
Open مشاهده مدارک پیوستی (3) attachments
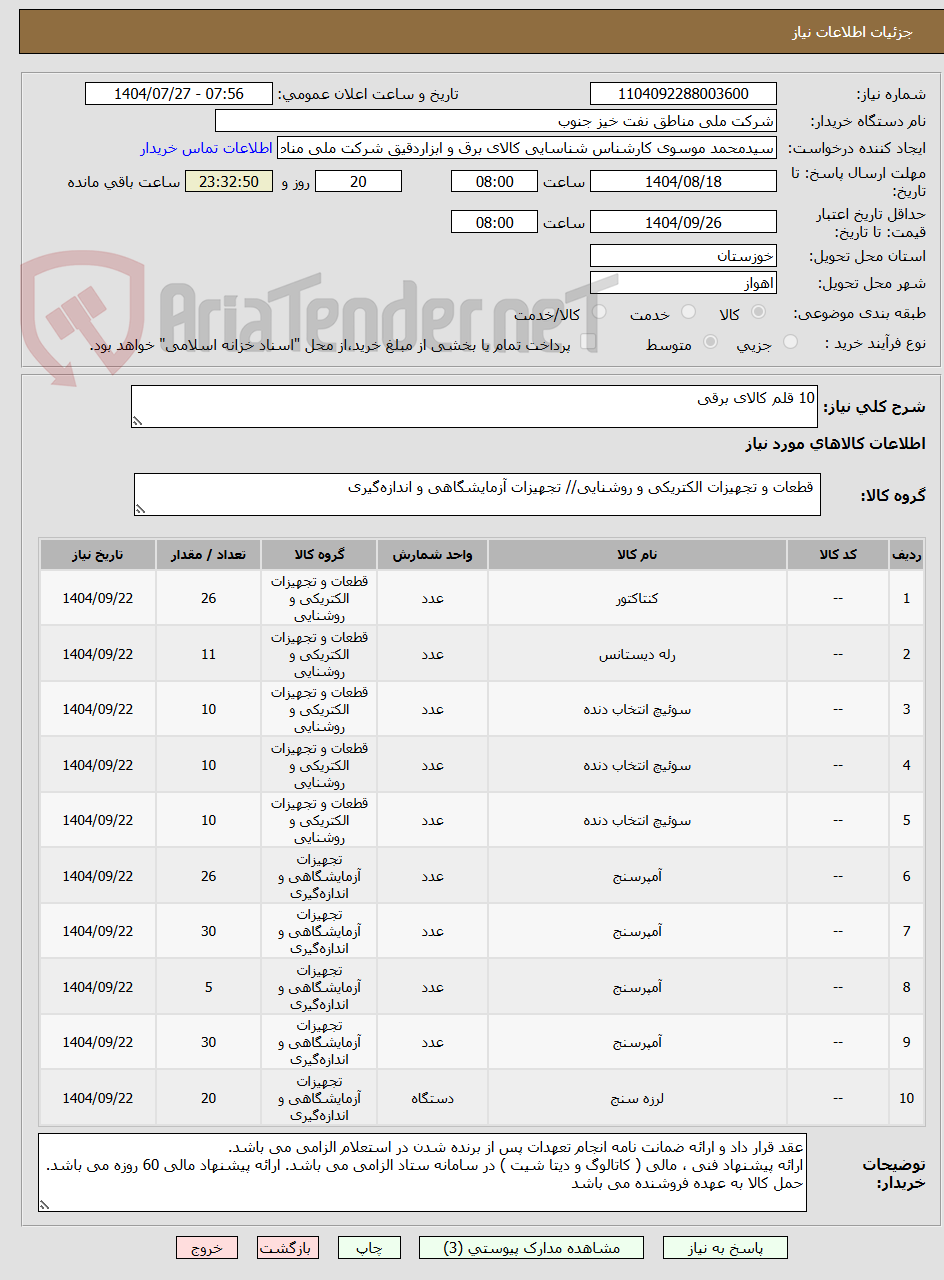pos(531,1248)
